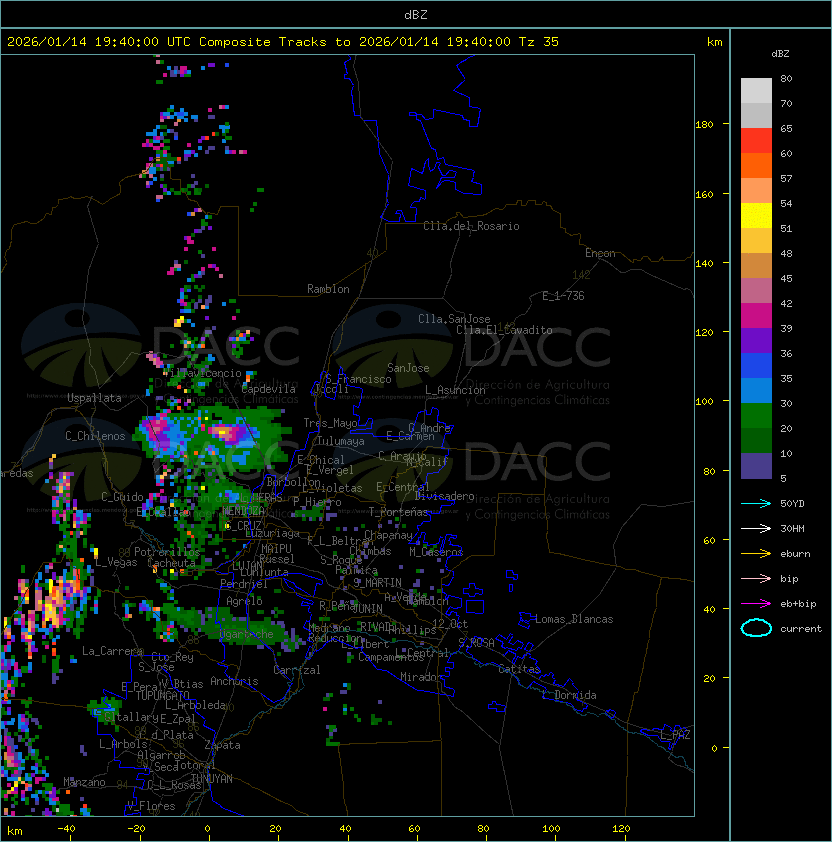Click the Uspallata place label
The width and height of the screenshot is (832, 842).
(94, 398)
